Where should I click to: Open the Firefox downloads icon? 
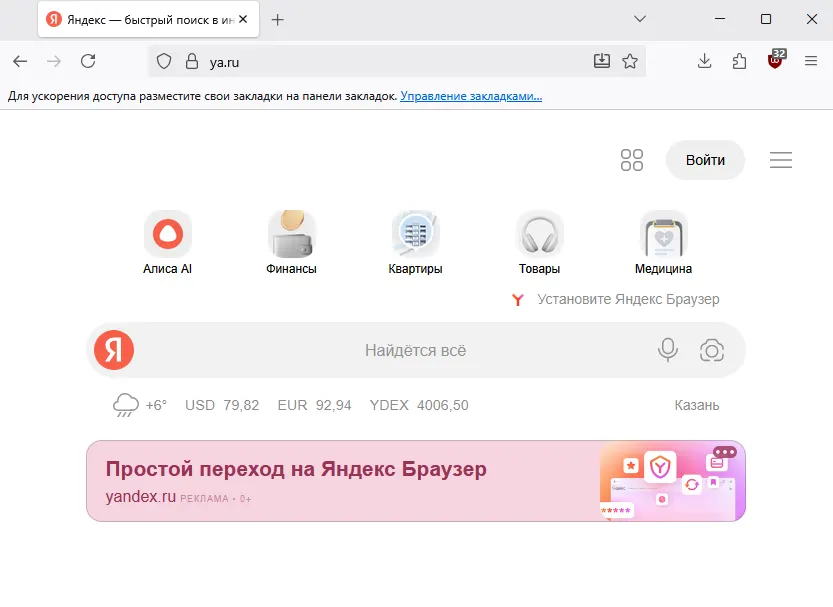point(704,61)
